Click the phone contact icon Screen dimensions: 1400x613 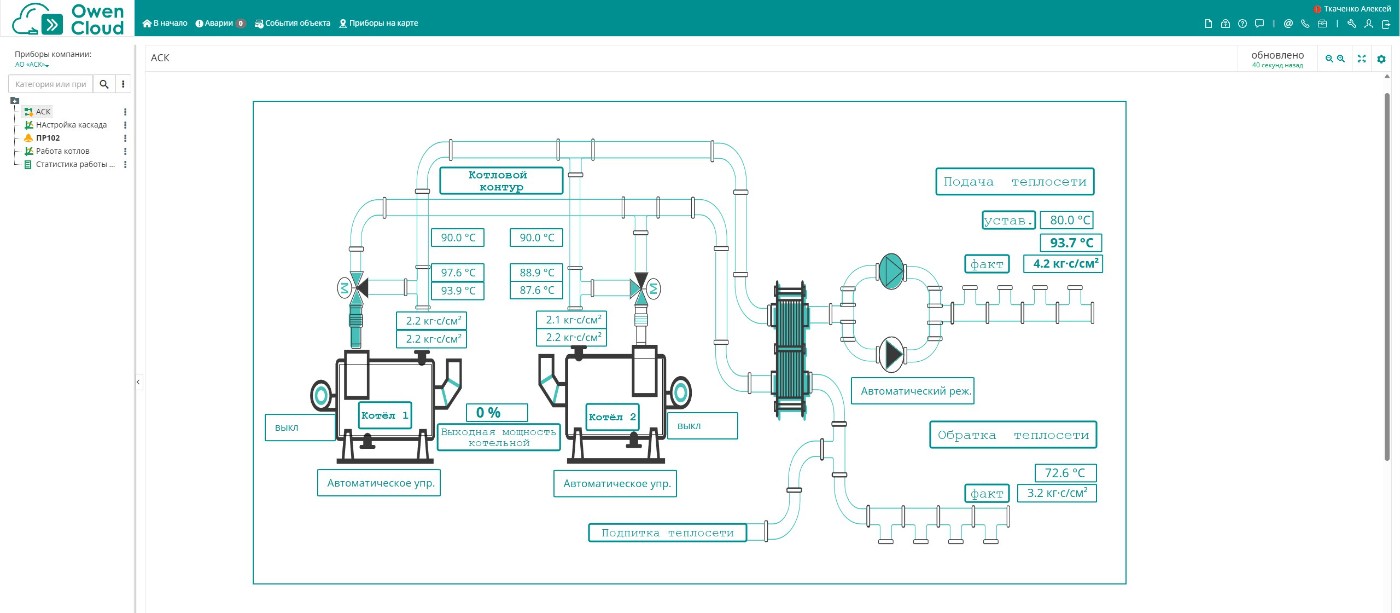[x=1305, y=23]
